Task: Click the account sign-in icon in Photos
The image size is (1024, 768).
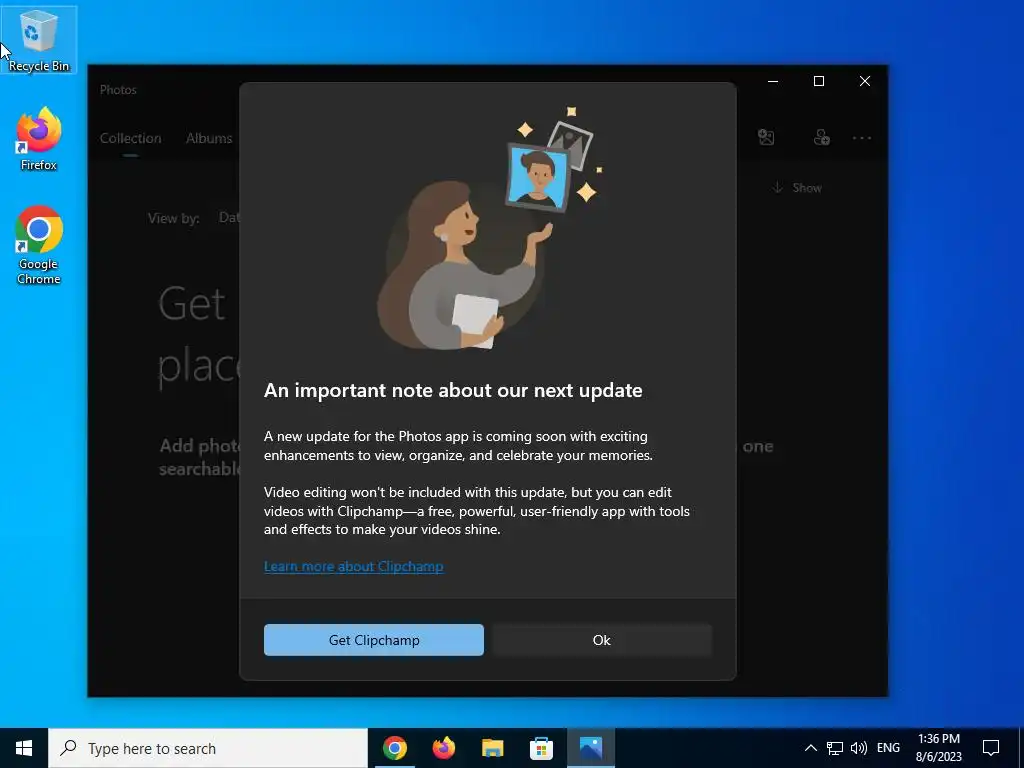Action: point(822,137)
